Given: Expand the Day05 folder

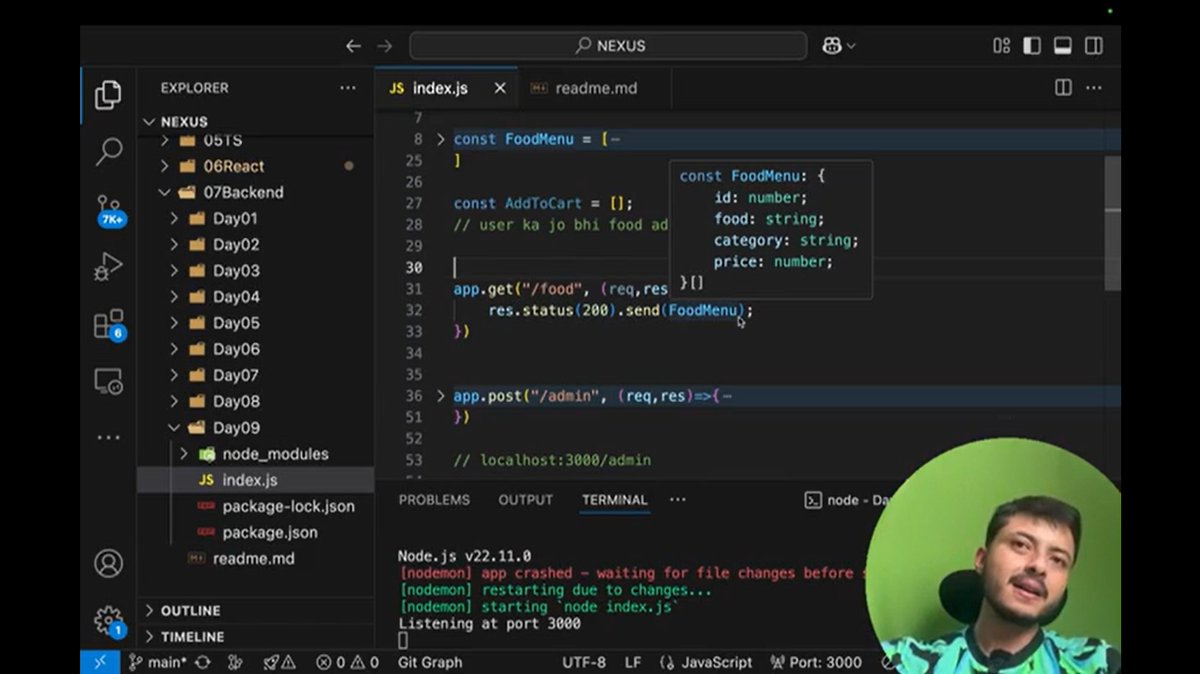Looking at the screenshot, I should click(x=174, y=323).
